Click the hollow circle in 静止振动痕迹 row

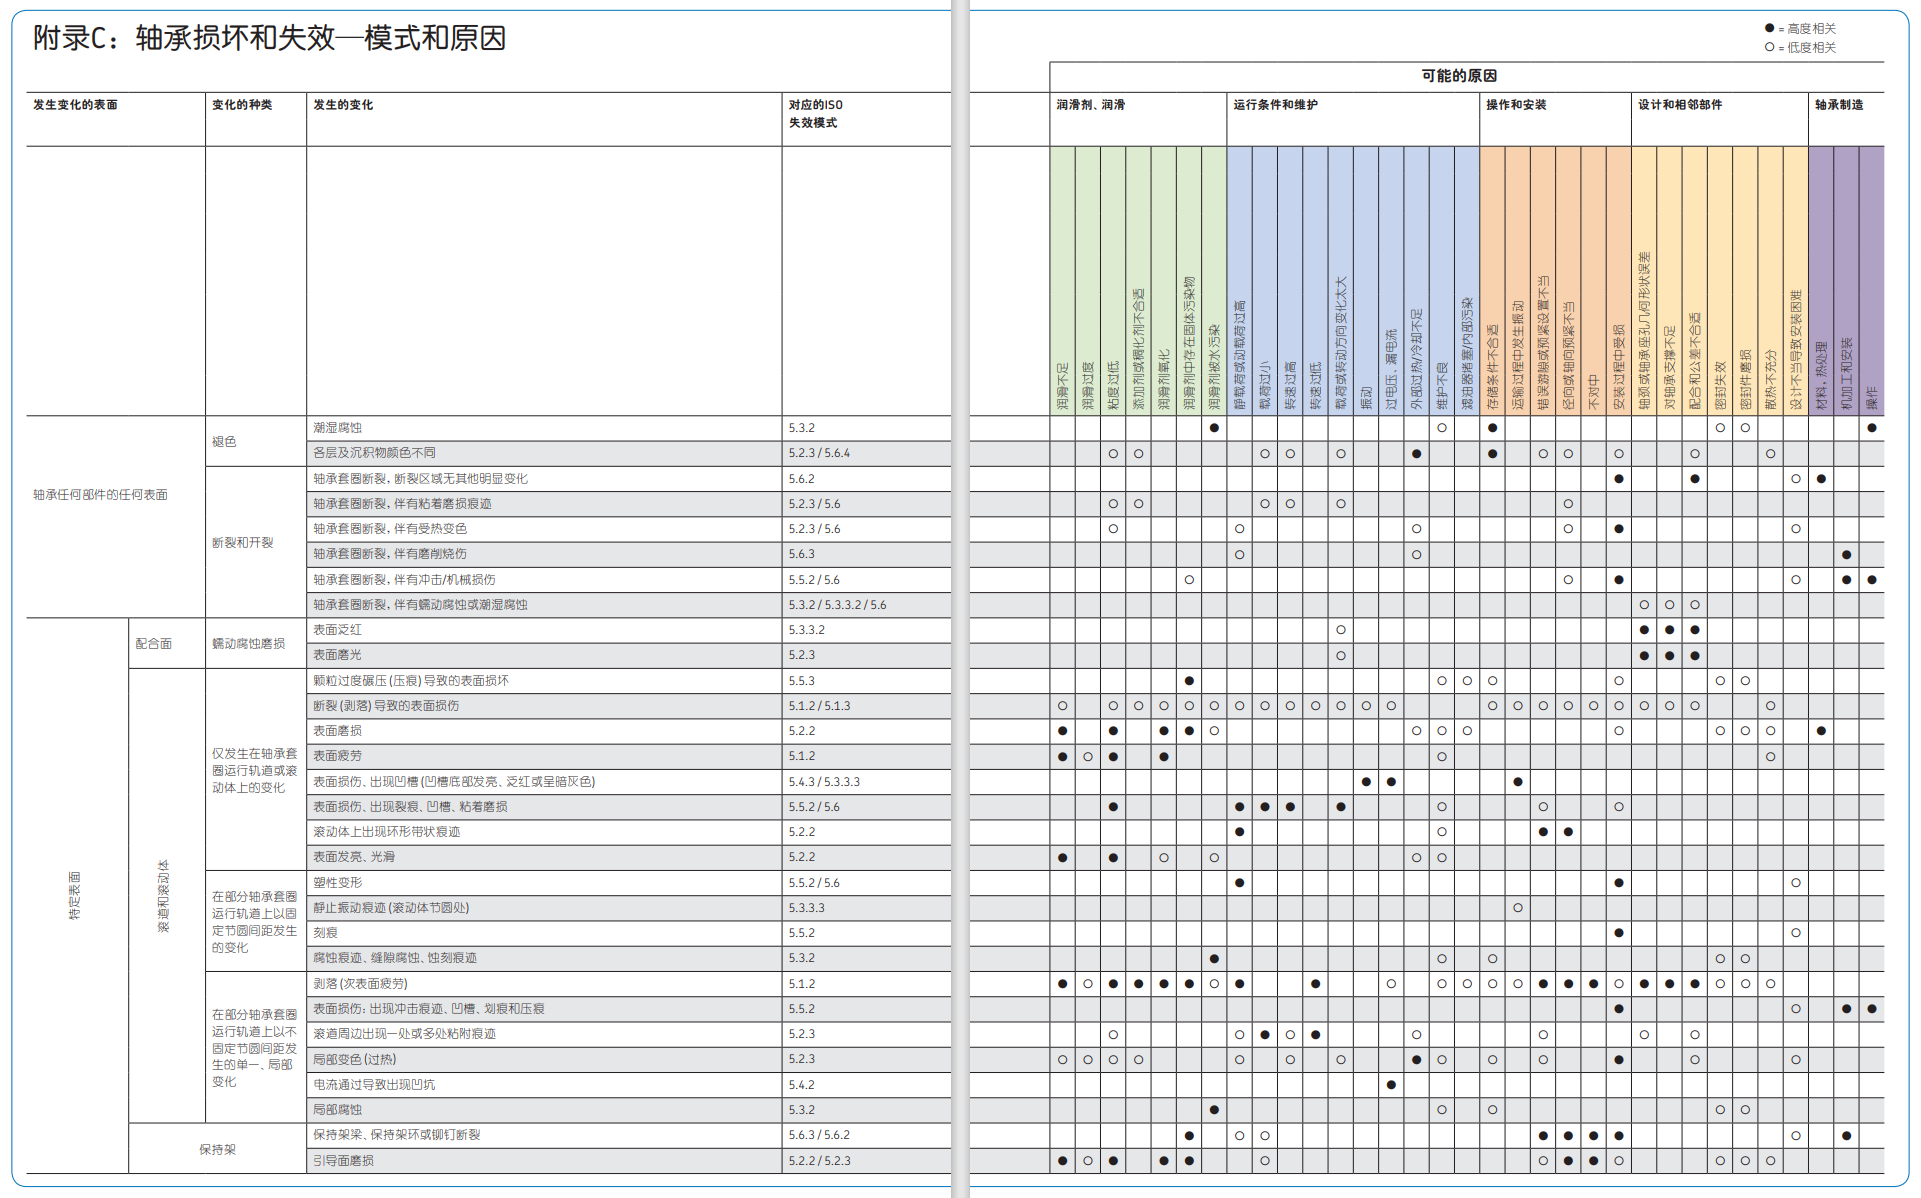(1518, 908)
